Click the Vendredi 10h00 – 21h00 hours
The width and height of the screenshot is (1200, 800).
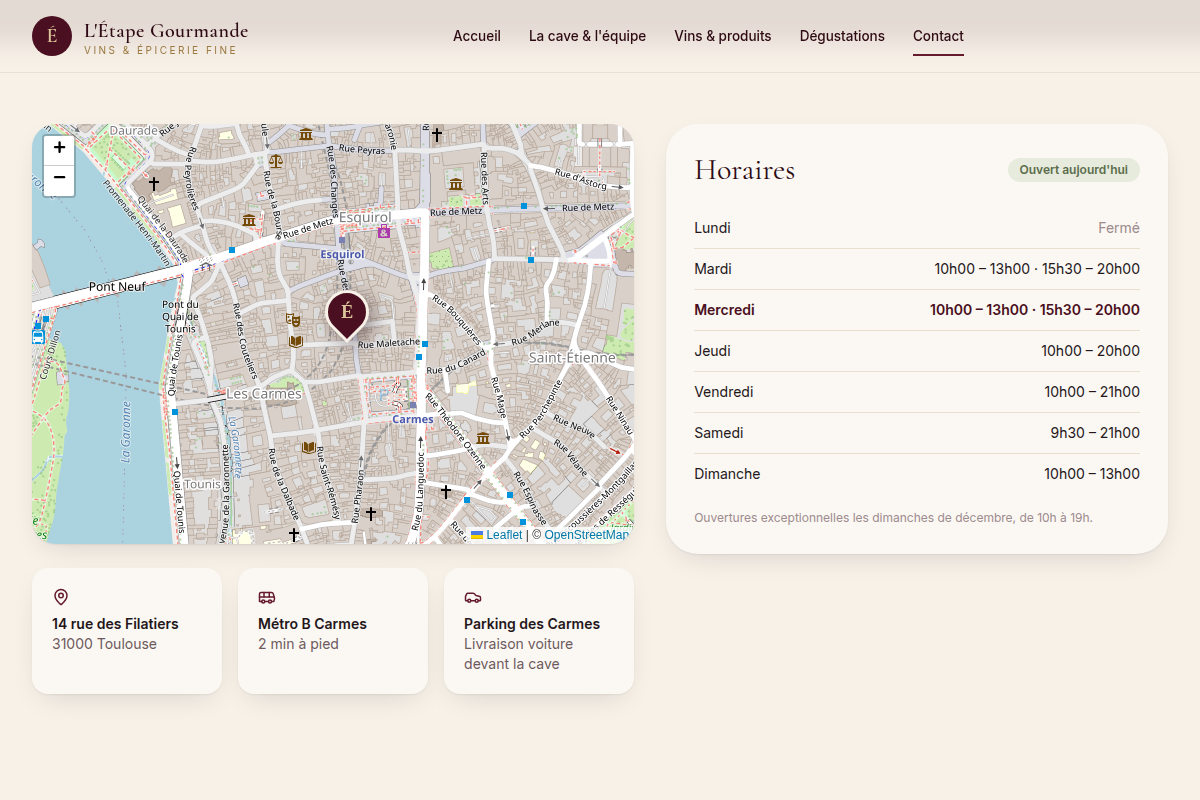click(1092, 392)
